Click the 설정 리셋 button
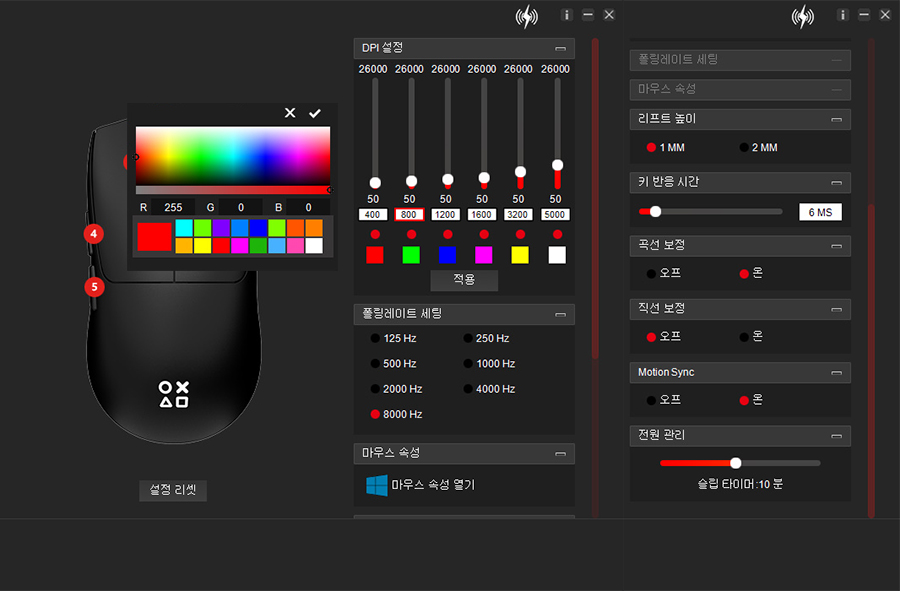The width and height of the screenshot is (900, 591). 173,490
